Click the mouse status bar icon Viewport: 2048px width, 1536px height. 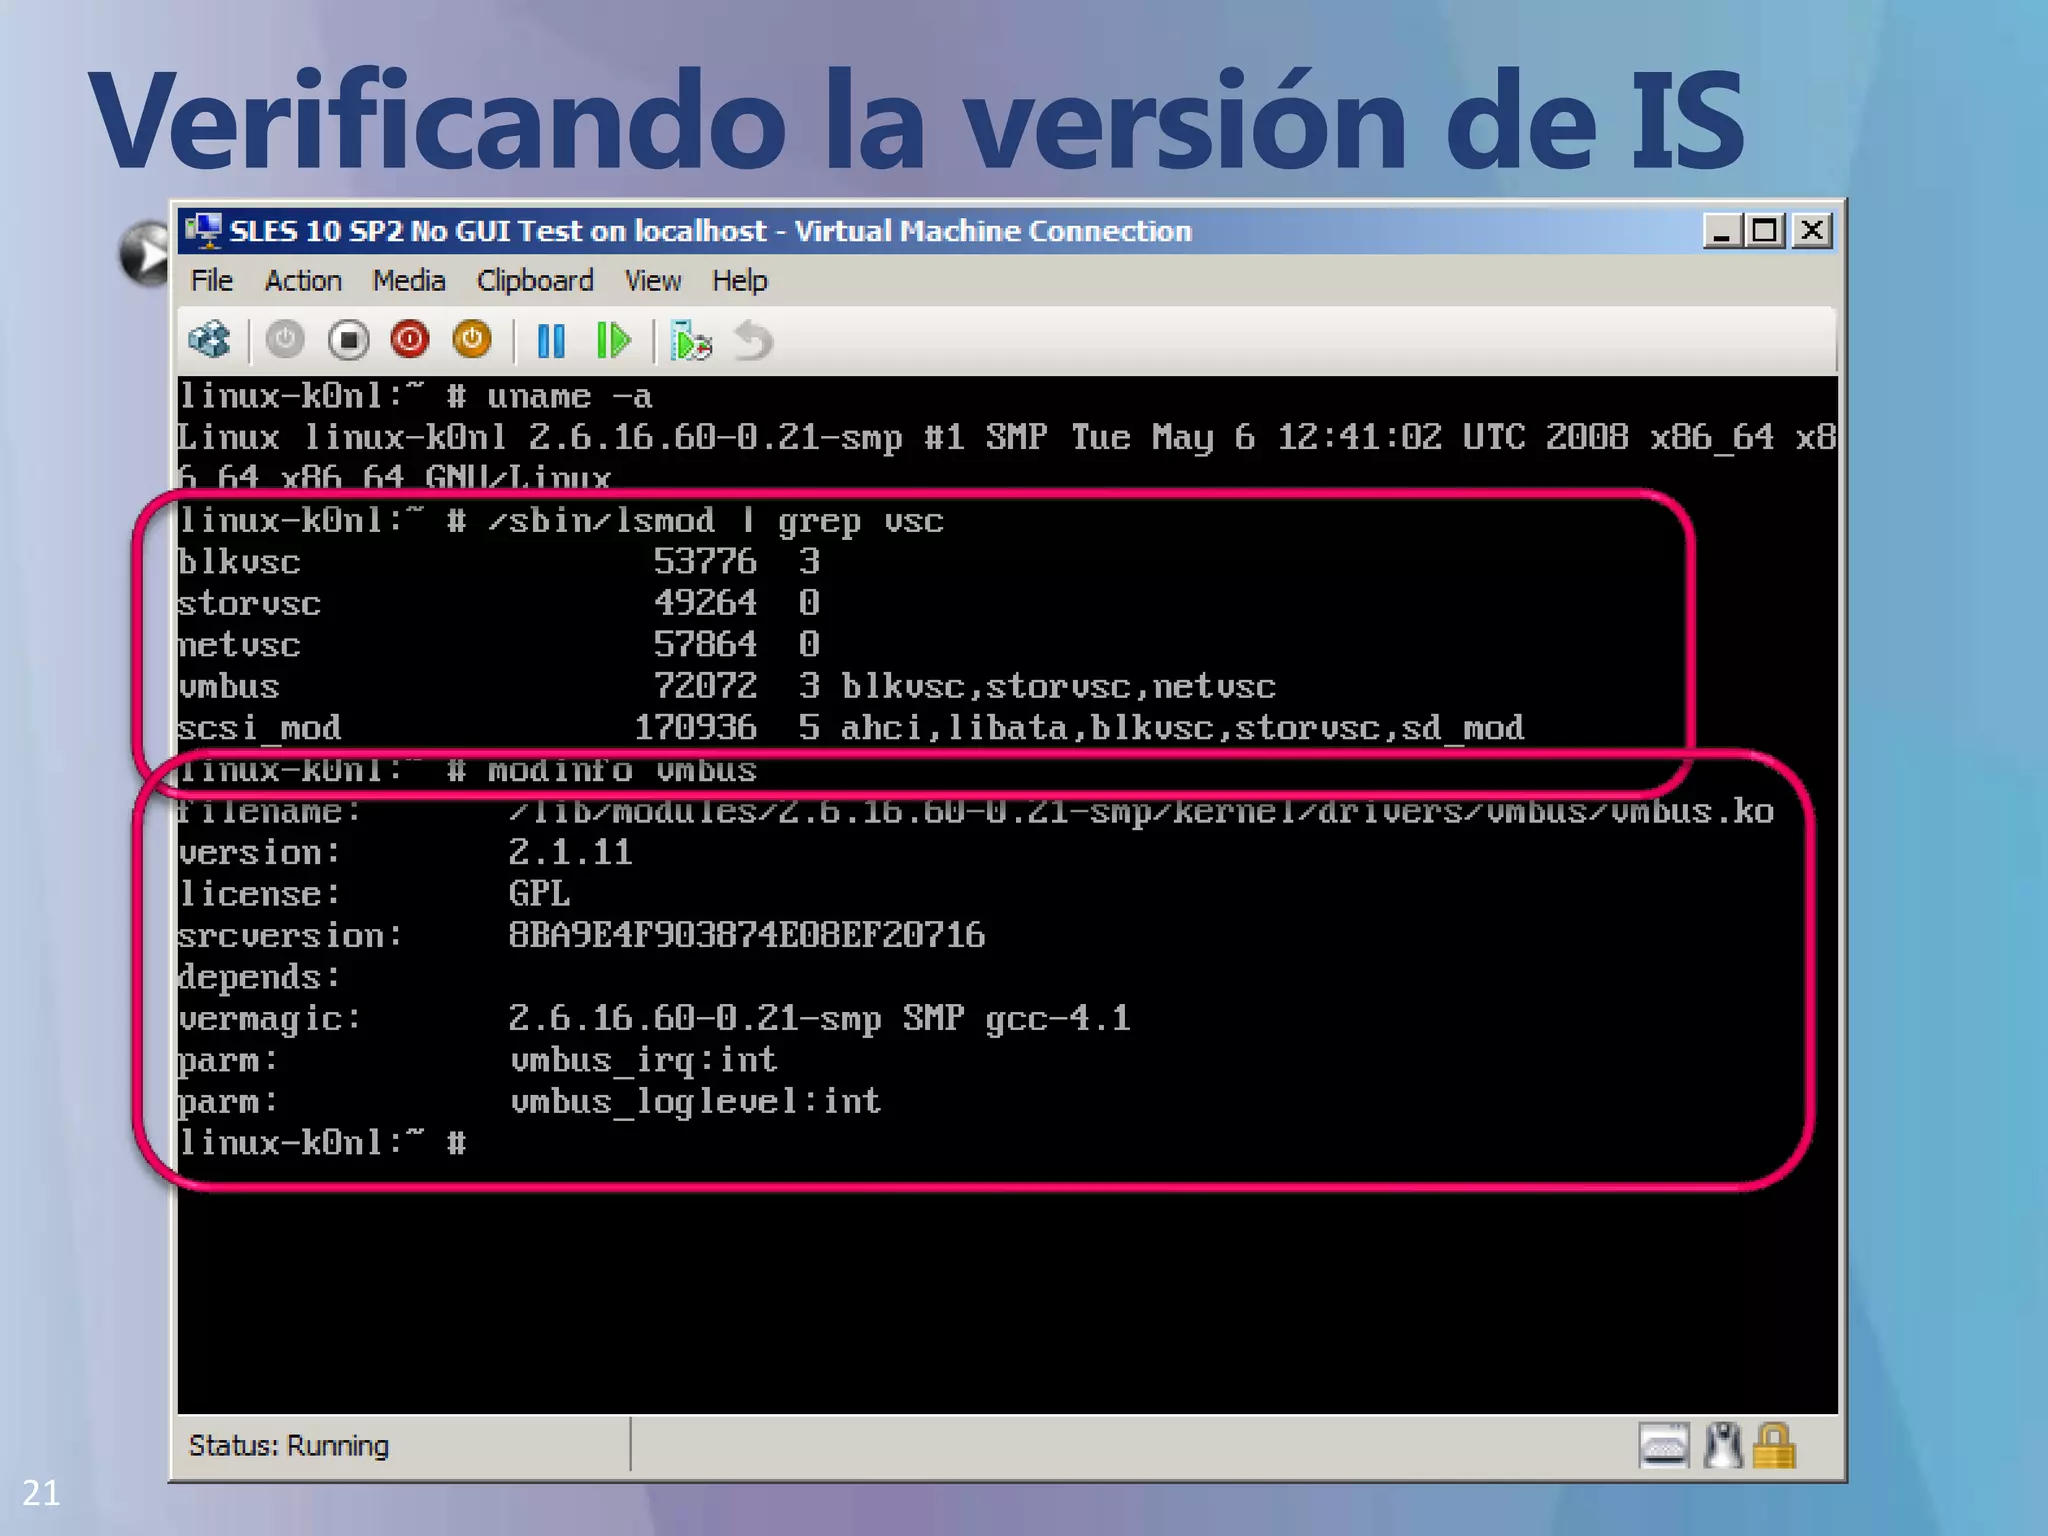[x=1722, y=1446]
